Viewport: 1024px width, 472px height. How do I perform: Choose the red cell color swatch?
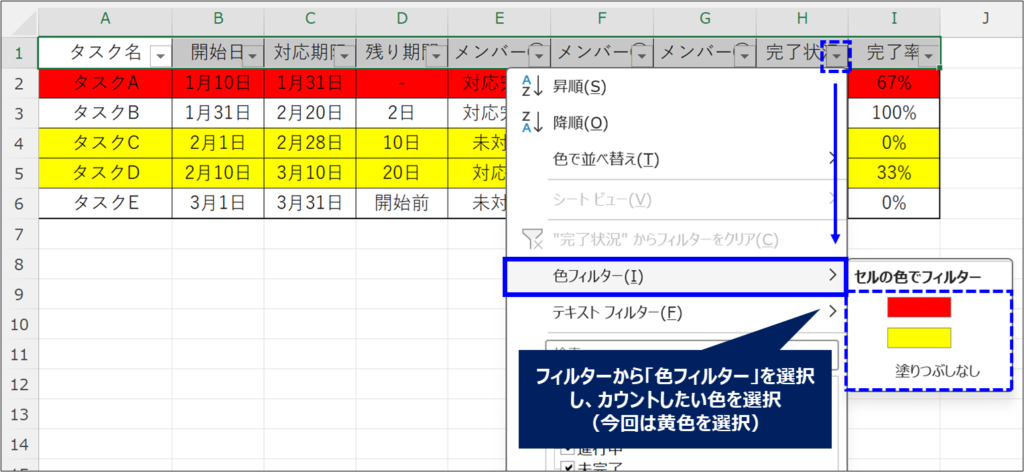pos(918,307)
